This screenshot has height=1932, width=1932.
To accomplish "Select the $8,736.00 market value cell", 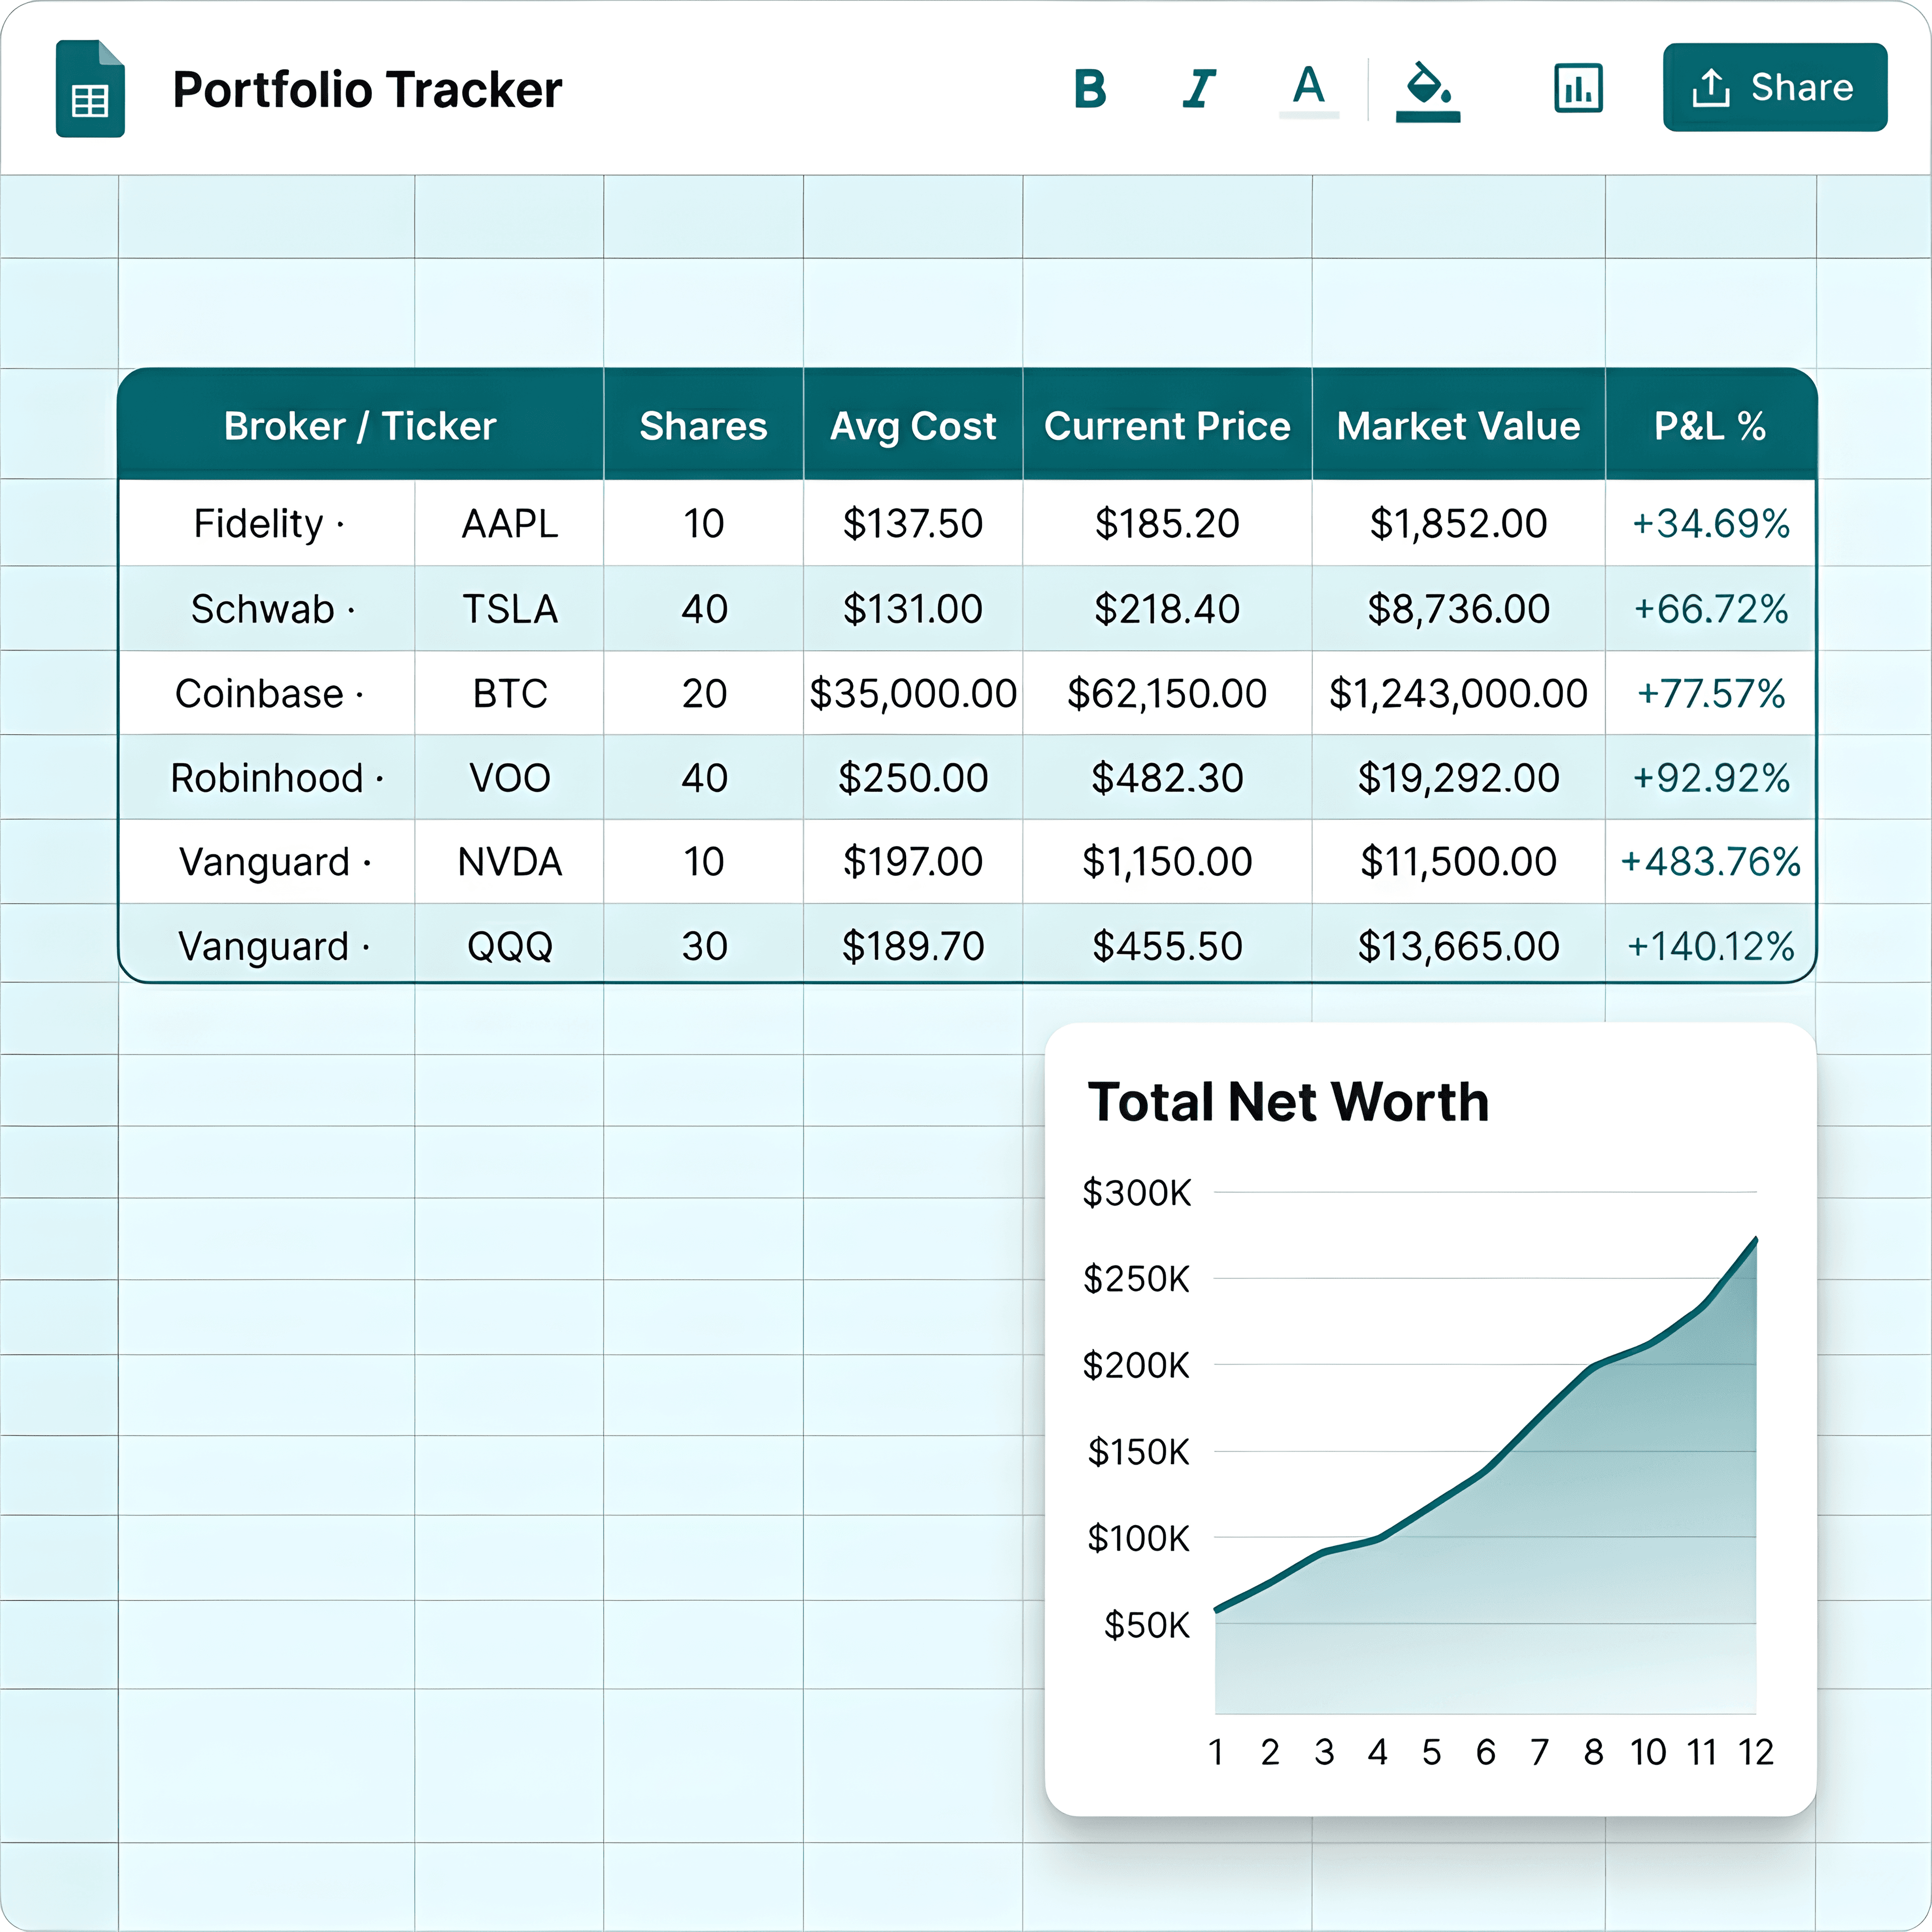I will (x=1458, y=608).
